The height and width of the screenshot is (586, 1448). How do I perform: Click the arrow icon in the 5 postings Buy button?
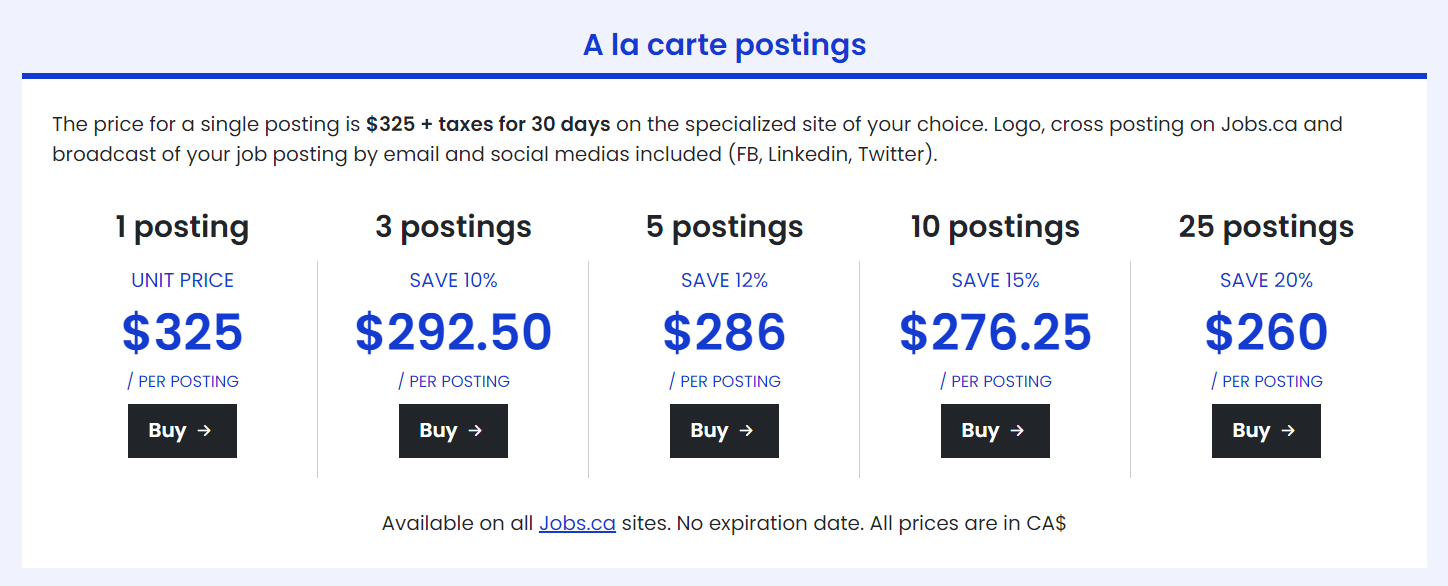pos(746,431)
